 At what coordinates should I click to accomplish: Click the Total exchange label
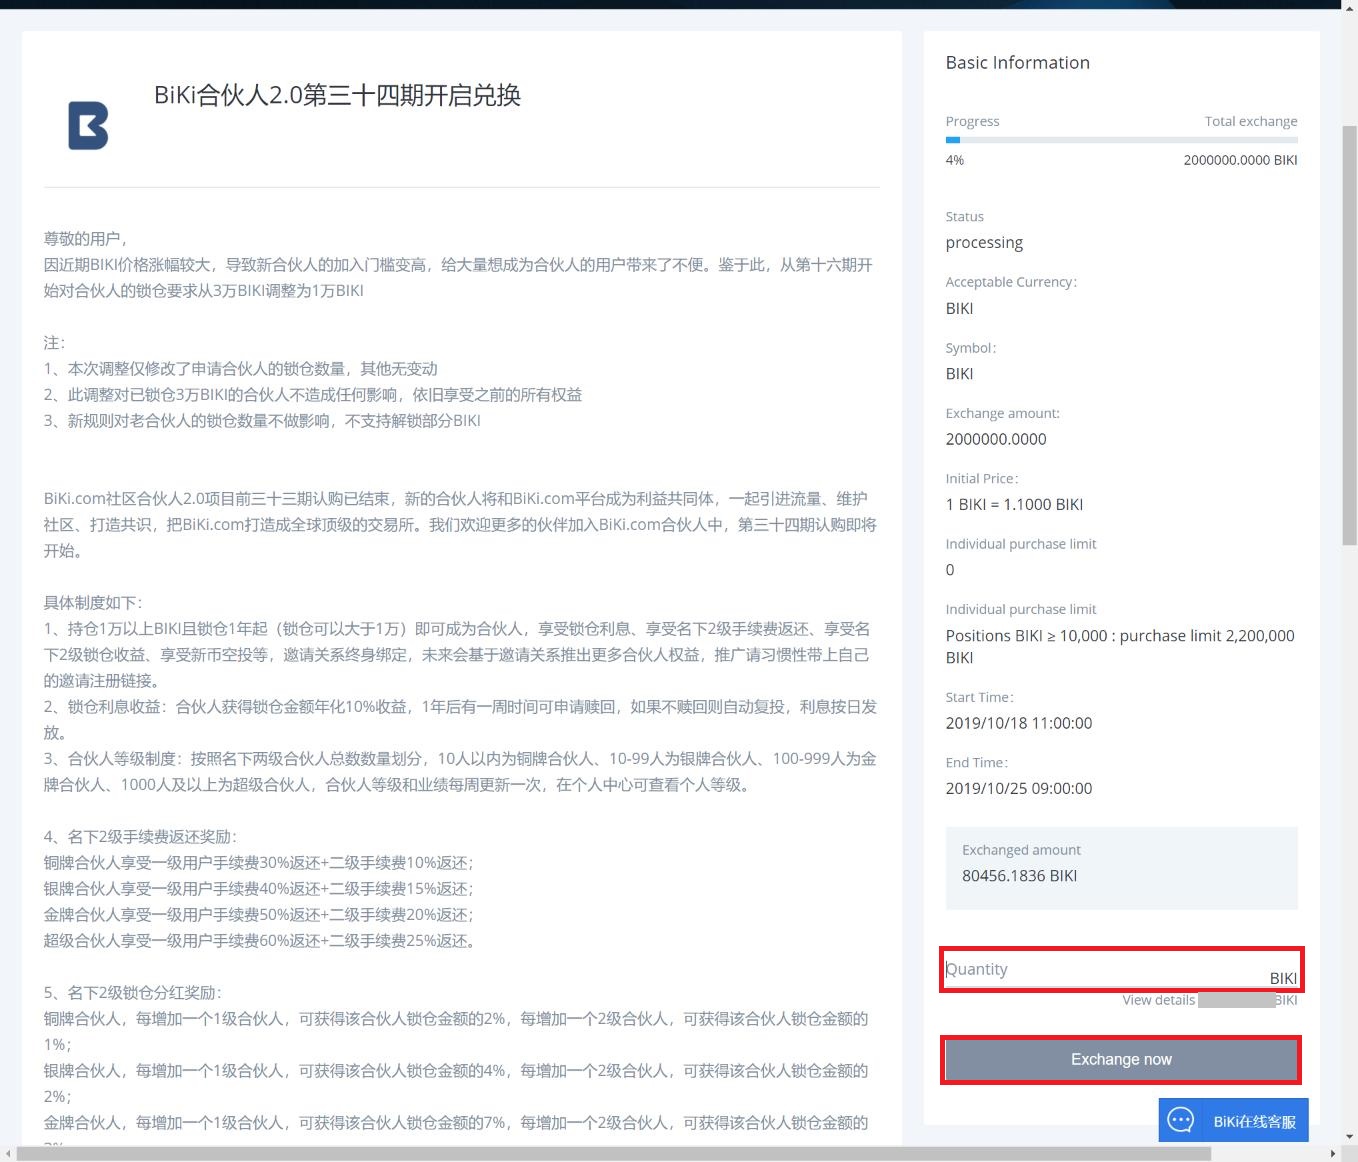pos(1251,121)
